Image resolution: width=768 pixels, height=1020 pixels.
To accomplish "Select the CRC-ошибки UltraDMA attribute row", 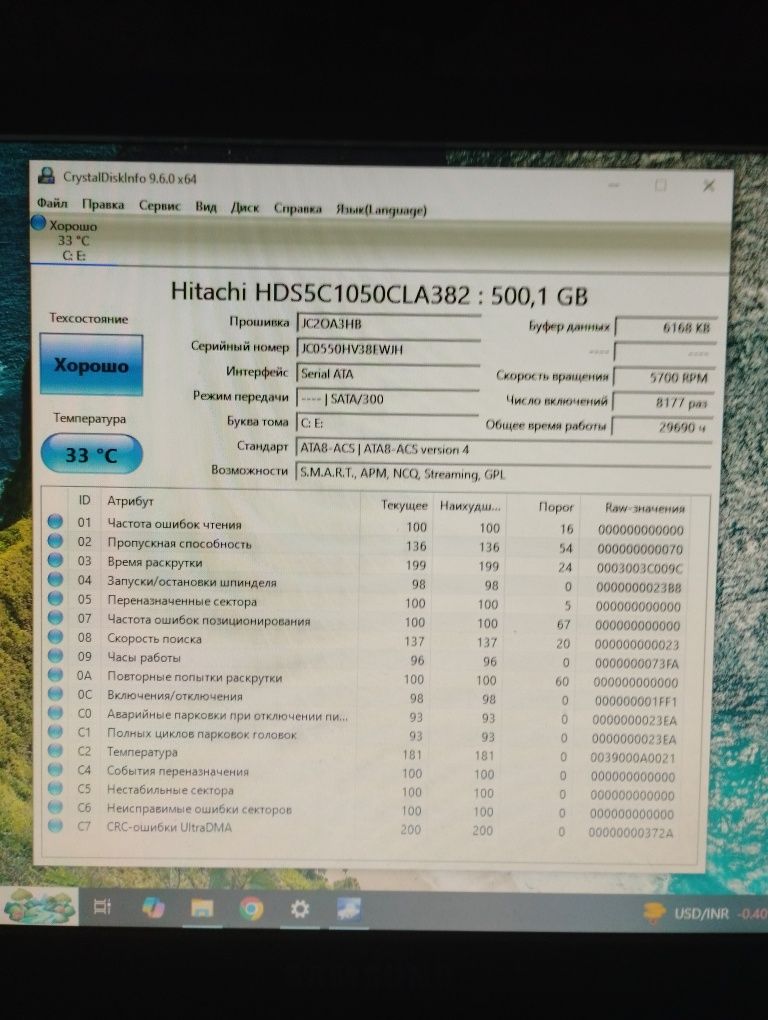I will pyautogui.click(x=371, y=829).
